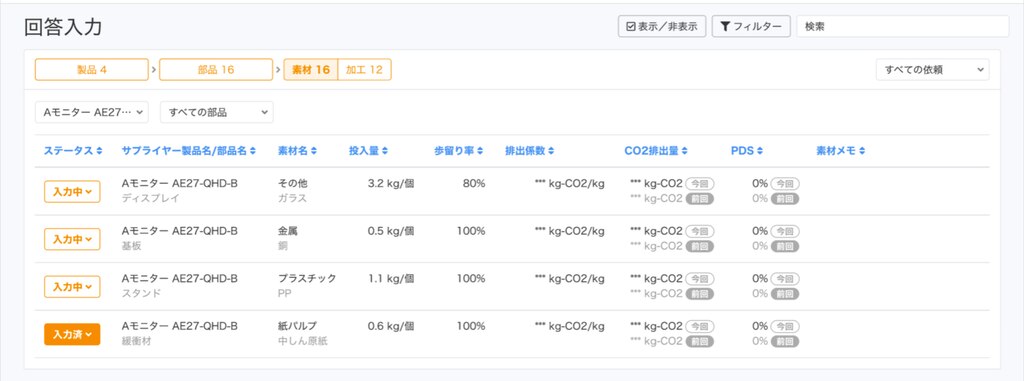The width and height of the screenshot is (1024, 381).
Task: Open 入力中 status dropdown for 基板 row
Action: [72, 239]
